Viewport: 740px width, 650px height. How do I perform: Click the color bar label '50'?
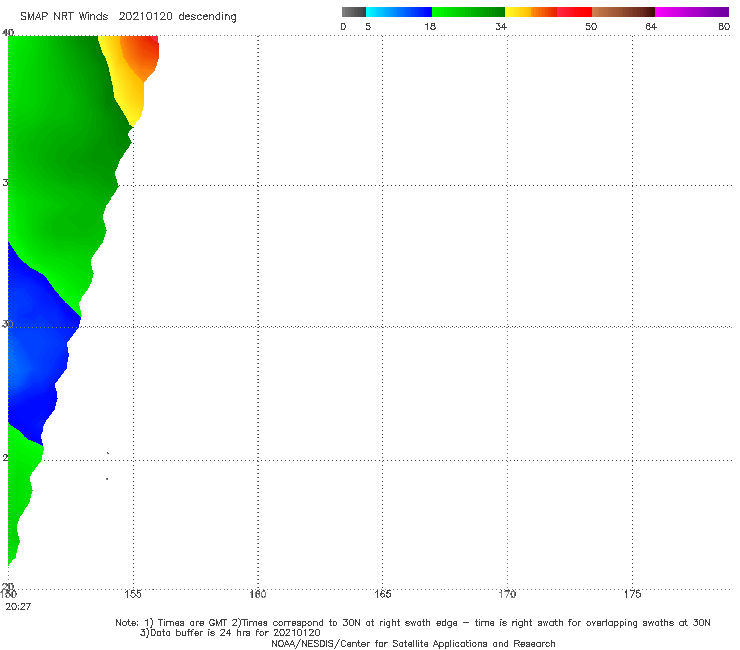[591, 26]
